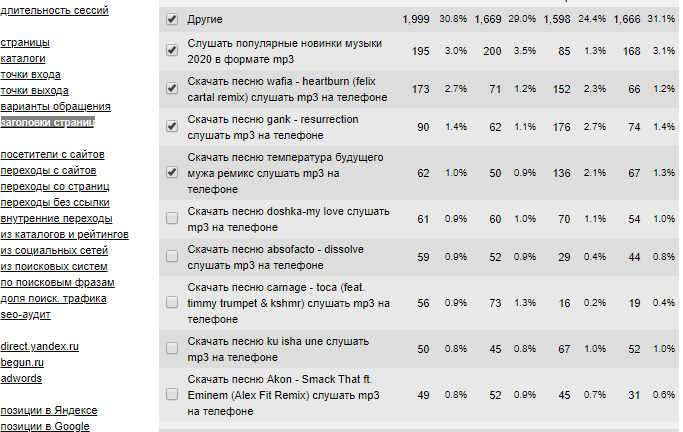Uncheck the gank - resurrection row checkbox
The width and height of the screenshot is (683, 432).
(x=172, y=126)
